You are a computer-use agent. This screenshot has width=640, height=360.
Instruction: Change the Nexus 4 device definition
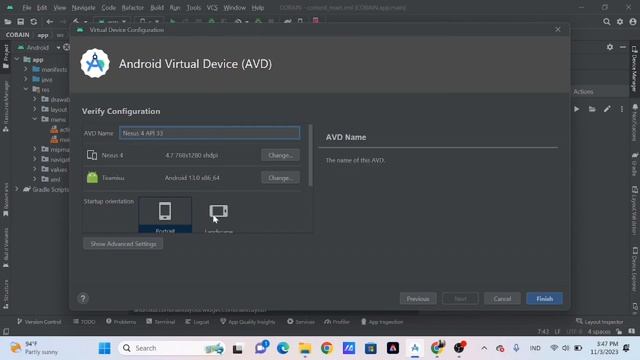click(280, 155)
